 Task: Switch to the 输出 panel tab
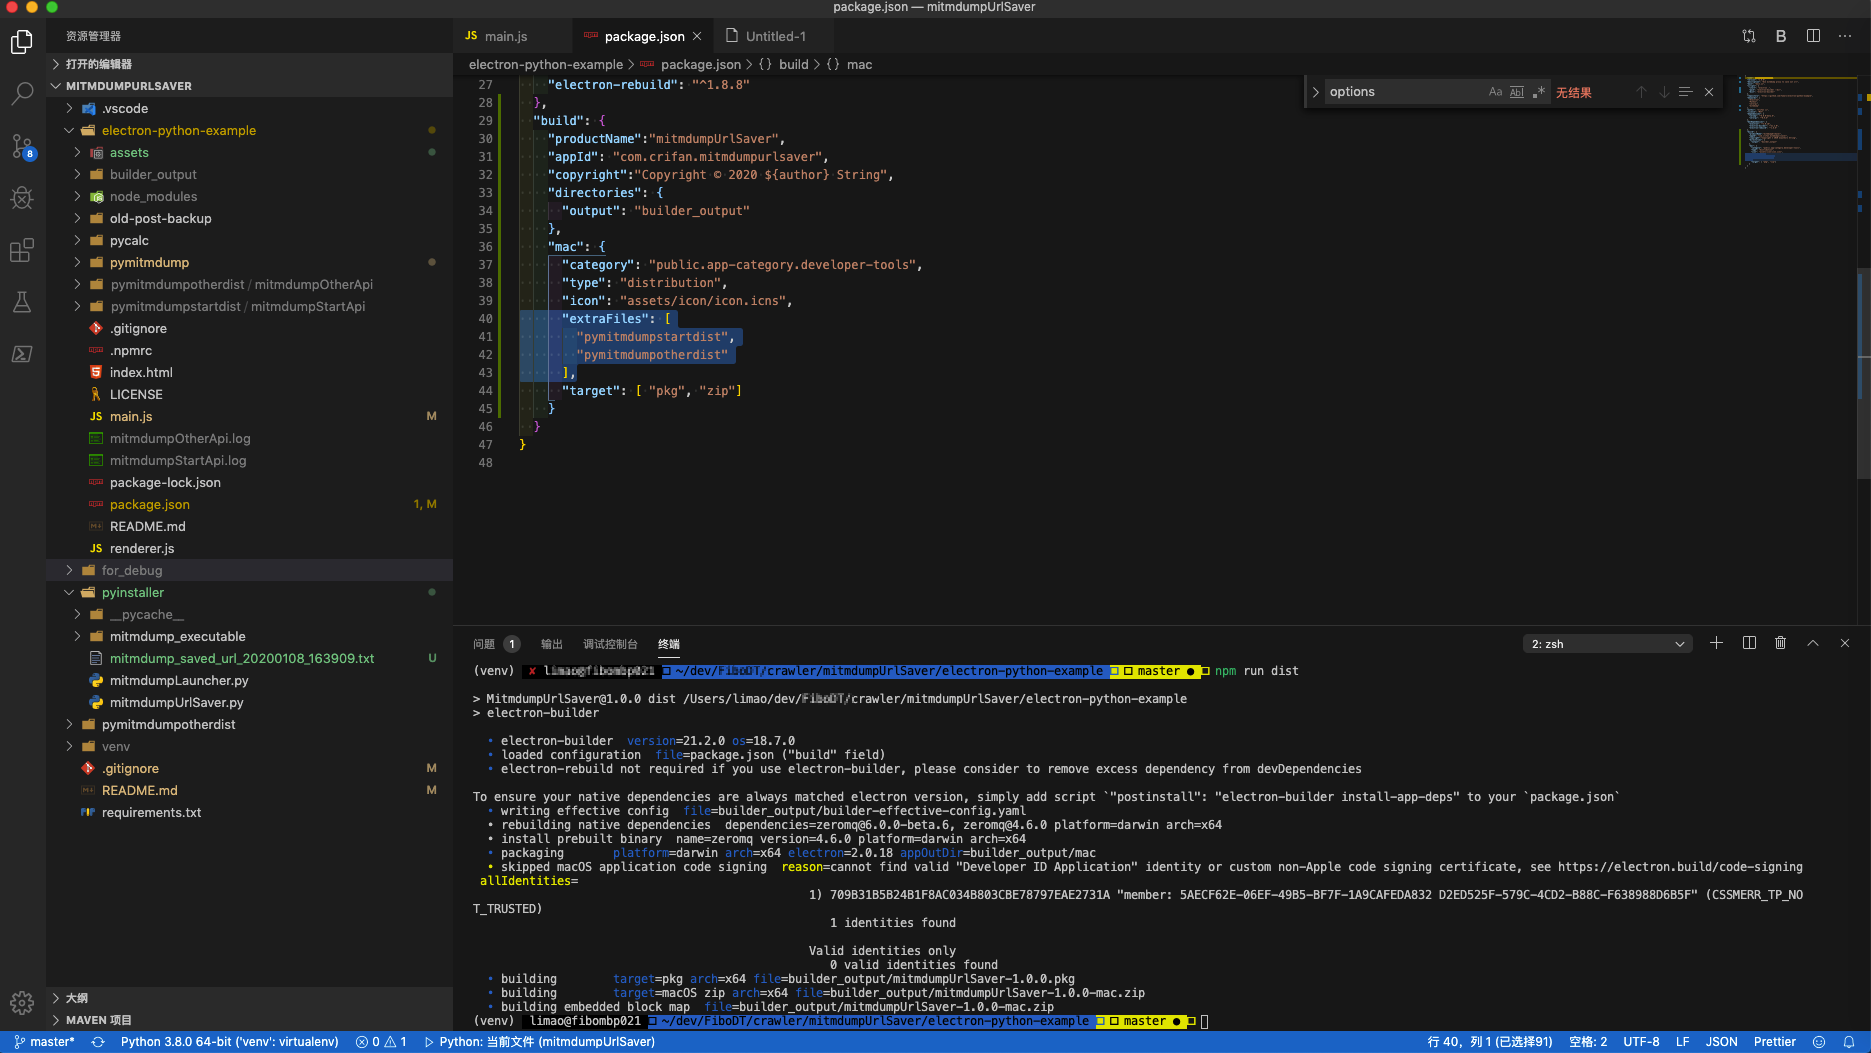(x=551, y=644)
